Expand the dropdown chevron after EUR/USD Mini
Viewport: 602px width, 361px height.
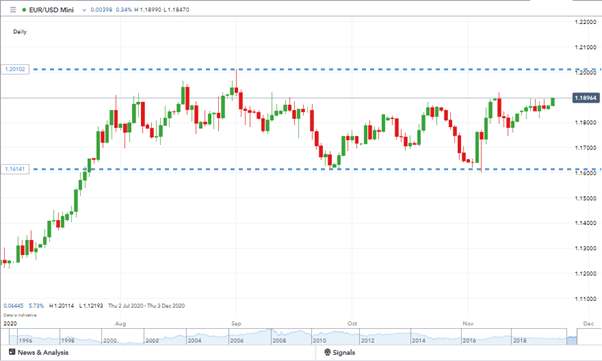pos(84,10)
